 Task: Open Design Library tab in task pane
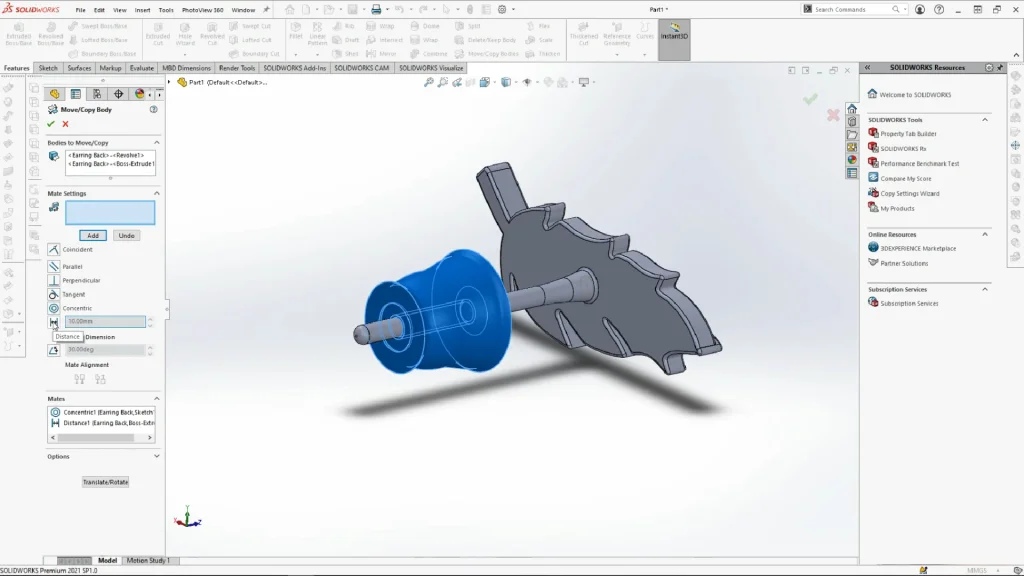tap(852, 121)
